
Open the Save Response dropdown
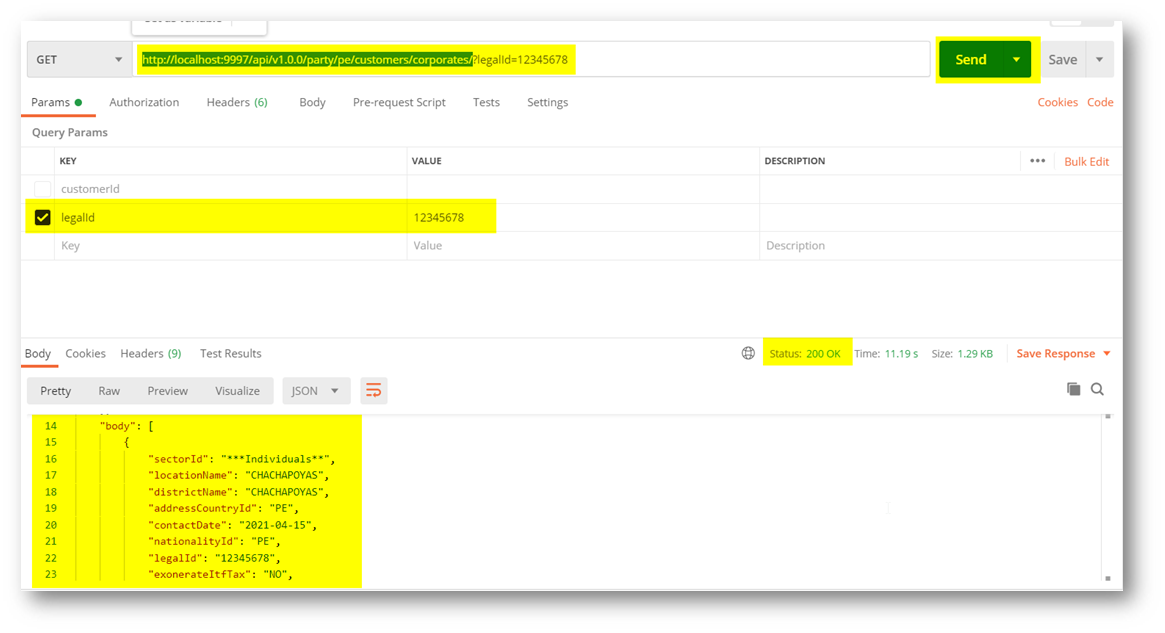(x=1064, y=353)
